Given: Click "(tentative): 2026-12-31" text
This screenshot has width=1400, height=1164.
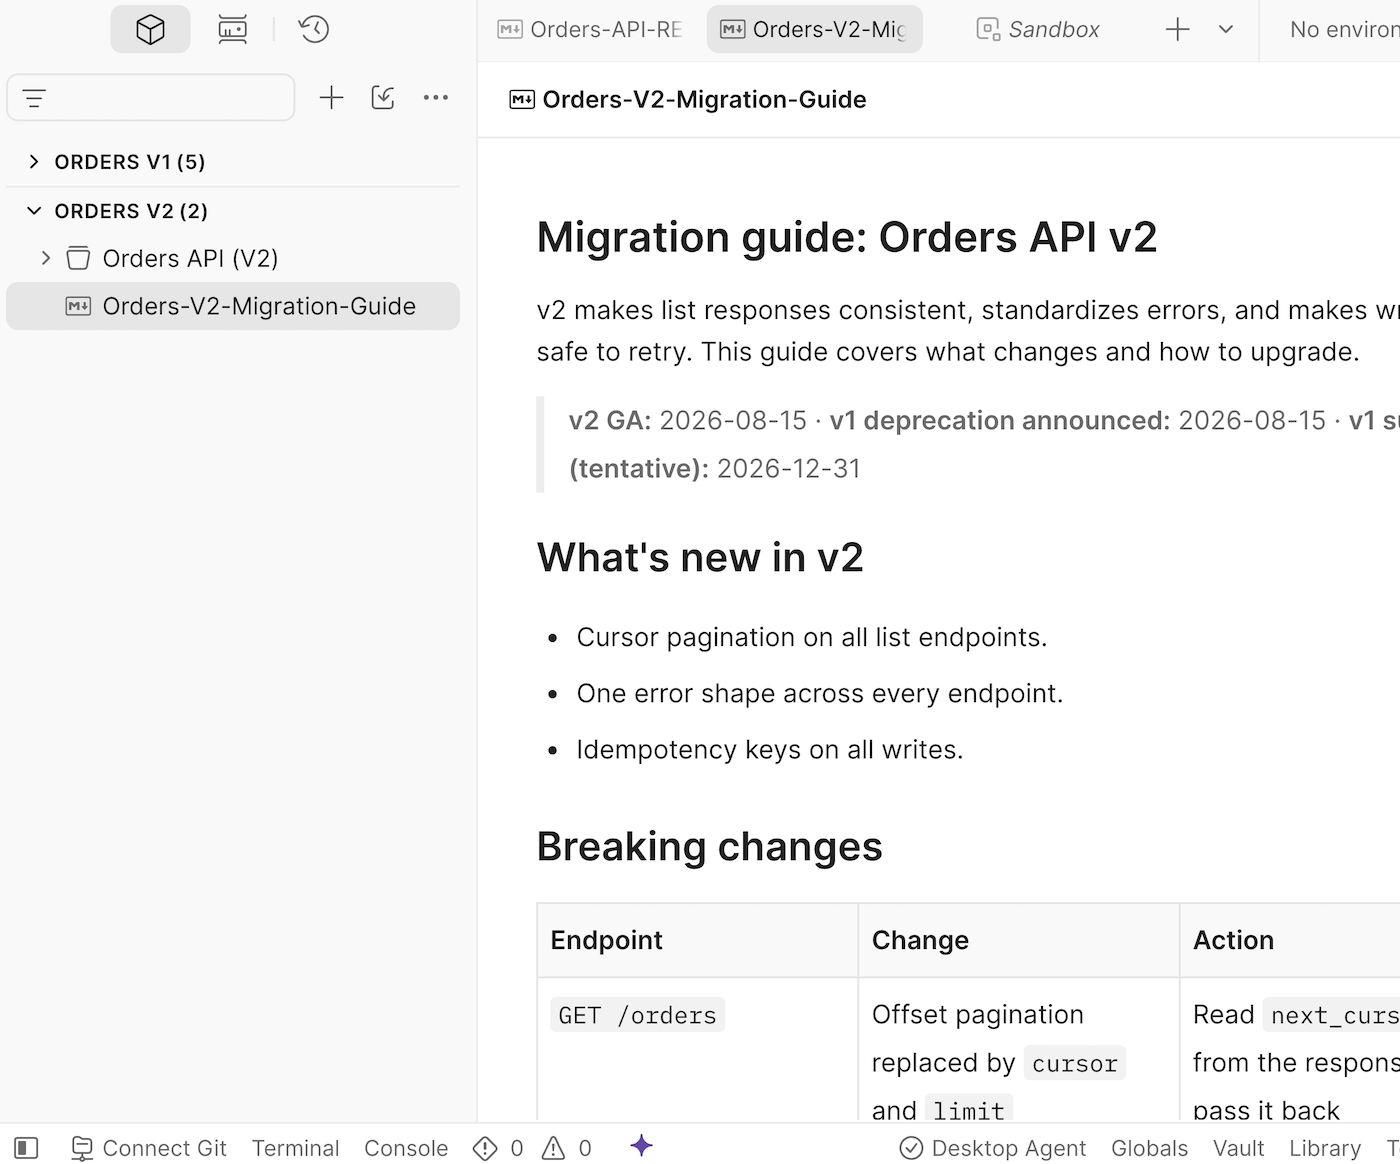Looking at the screenshot, I should pyautogui.click(x=715, y=468).
